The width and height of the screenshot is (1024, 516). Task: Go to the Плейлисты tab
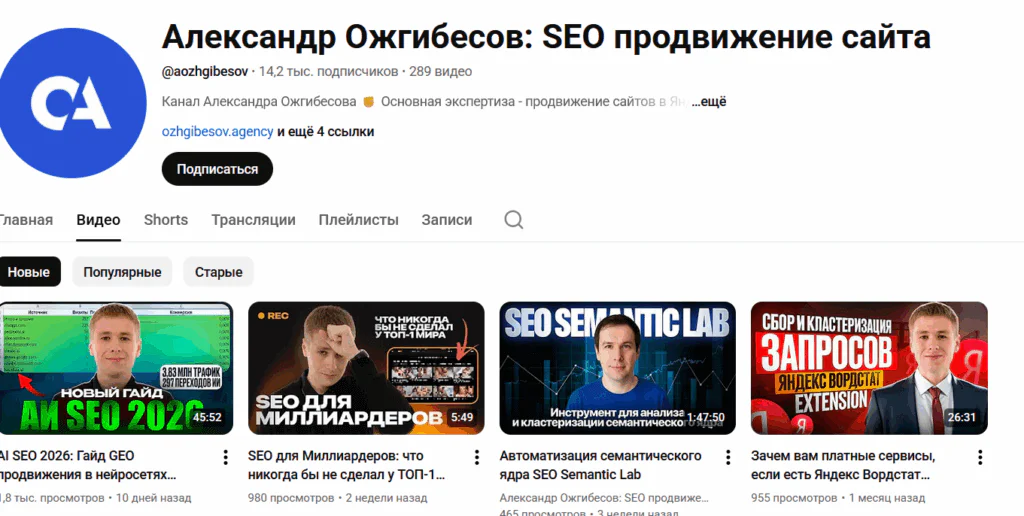point(359,220)
